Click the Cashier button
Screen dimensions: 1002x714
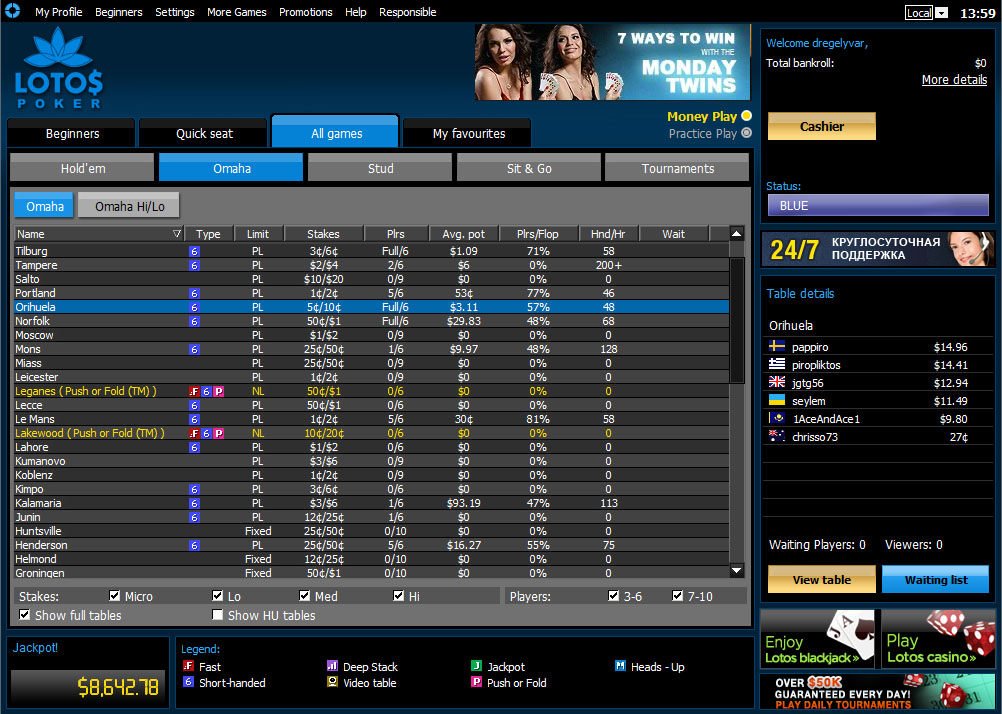pyautogui.click(x=821, y=126)
